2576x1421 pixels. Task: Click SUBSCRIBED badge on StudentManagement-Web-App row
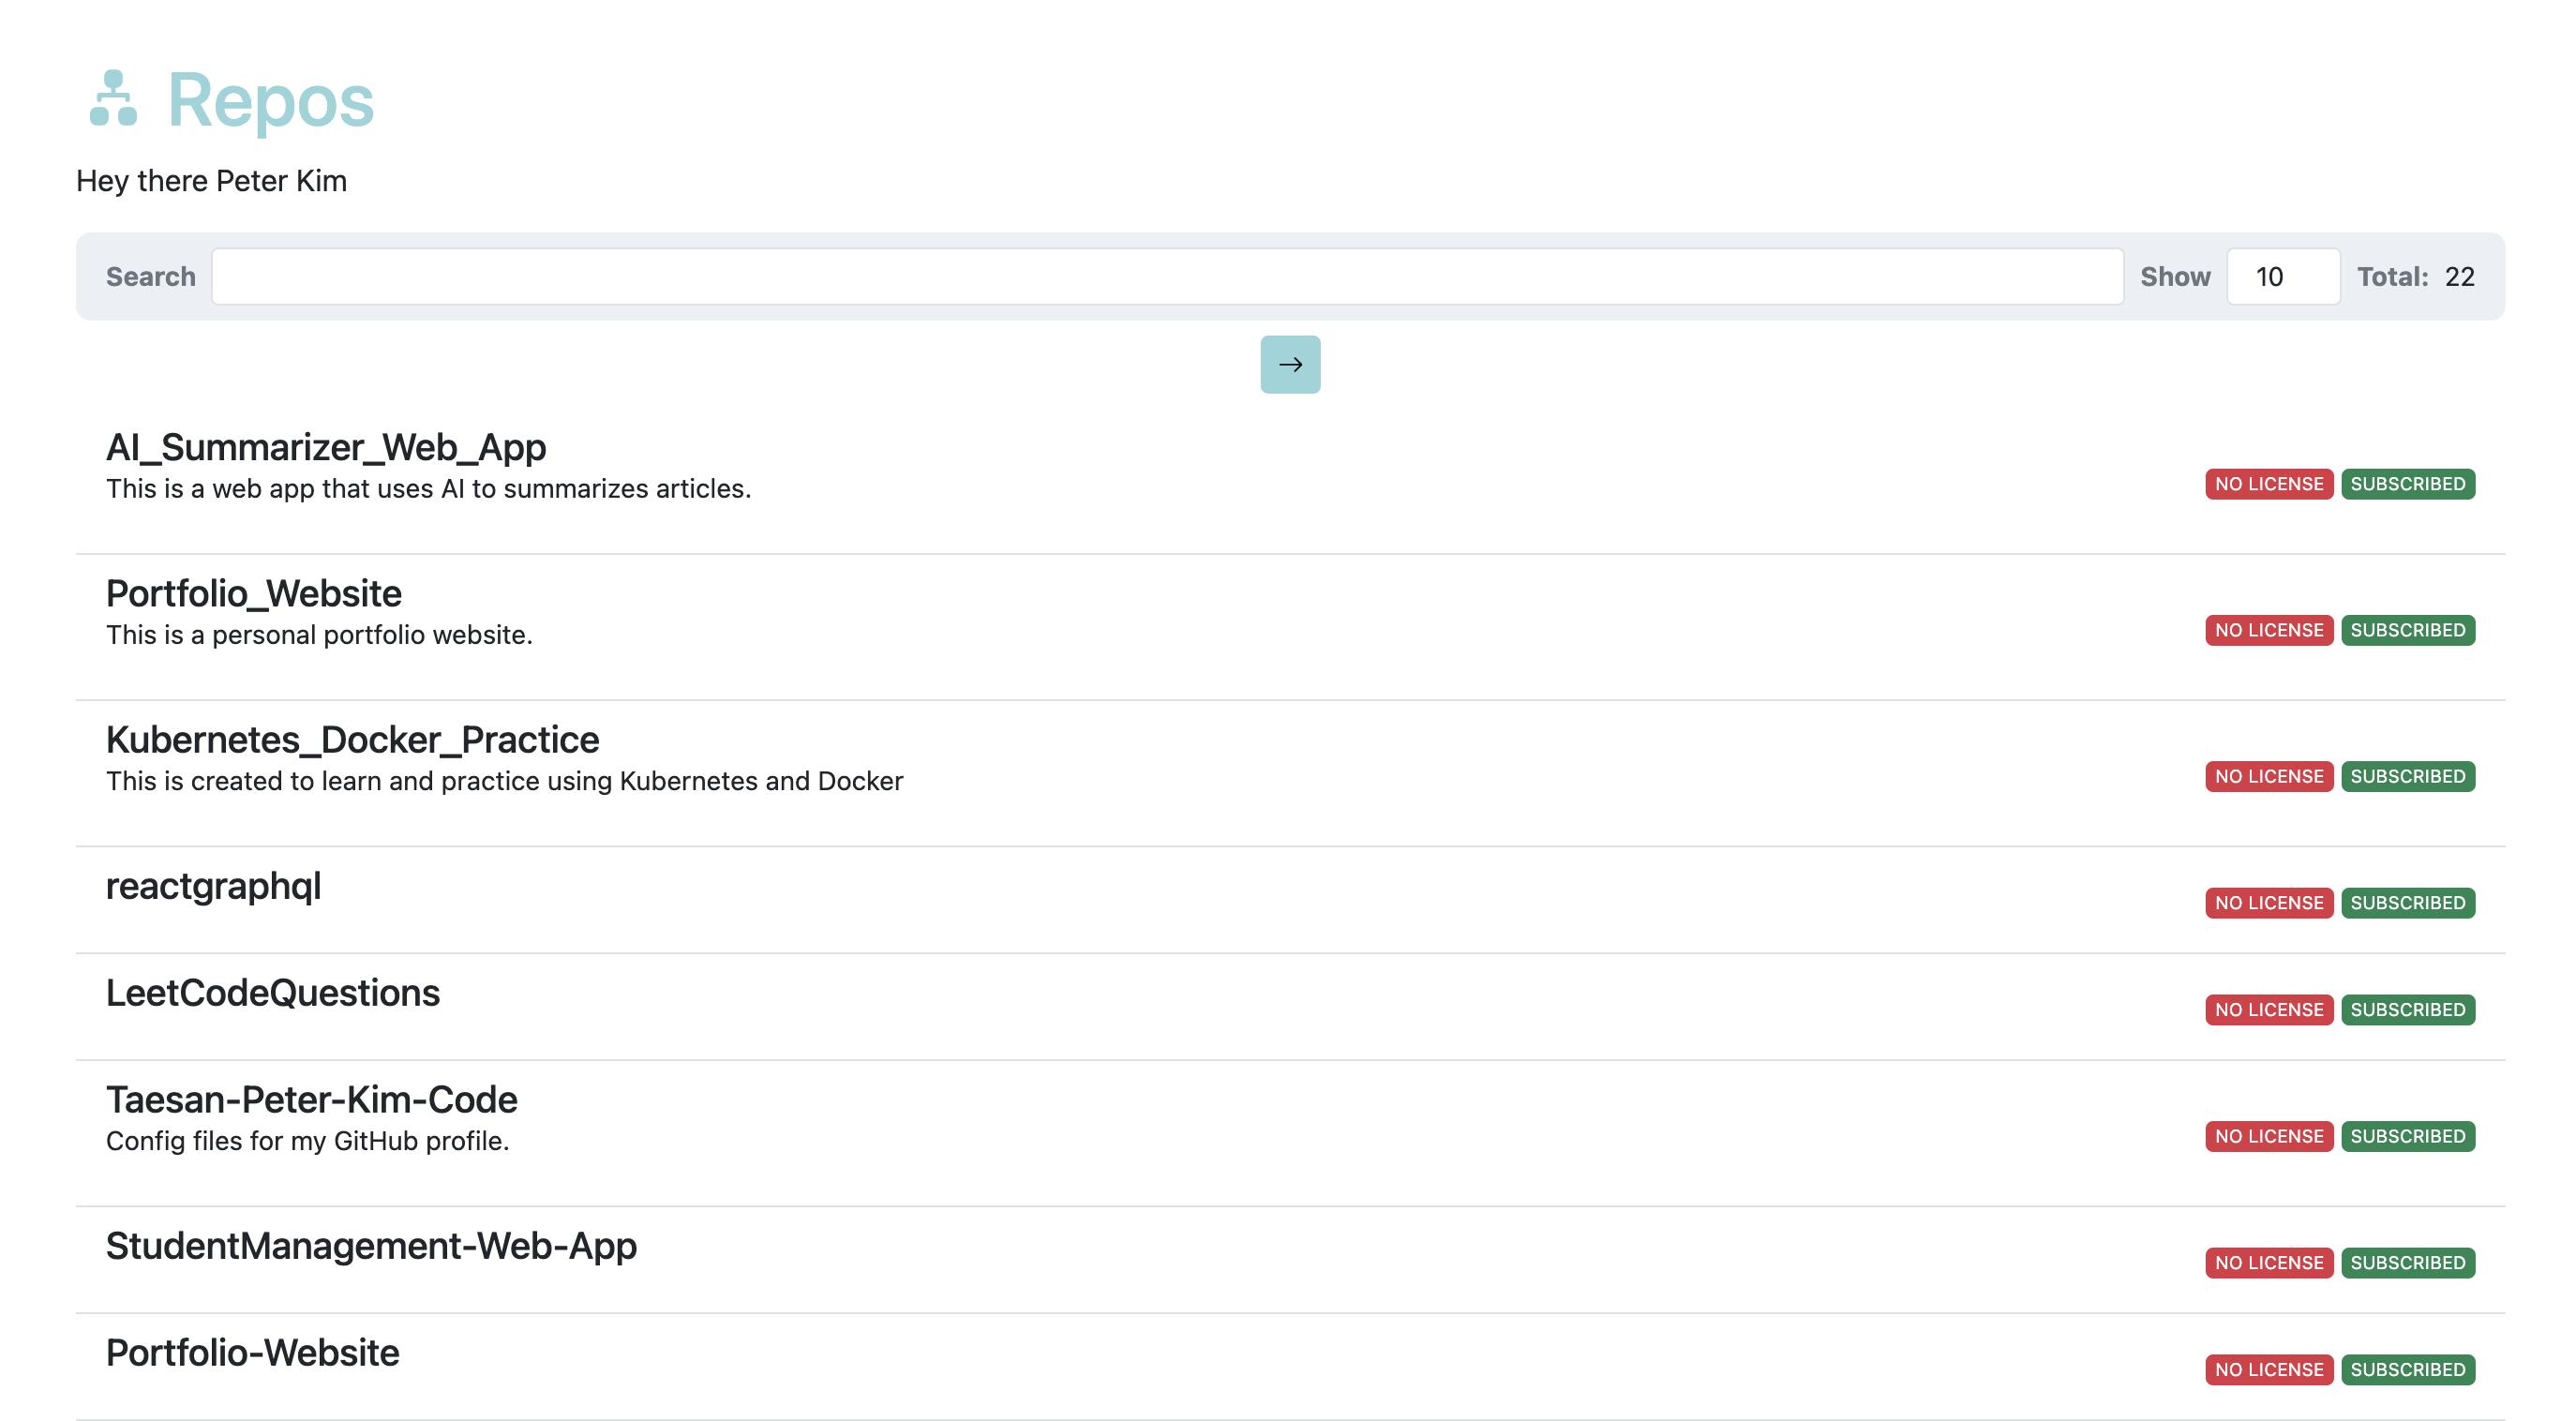[x=2406, y=1262]
